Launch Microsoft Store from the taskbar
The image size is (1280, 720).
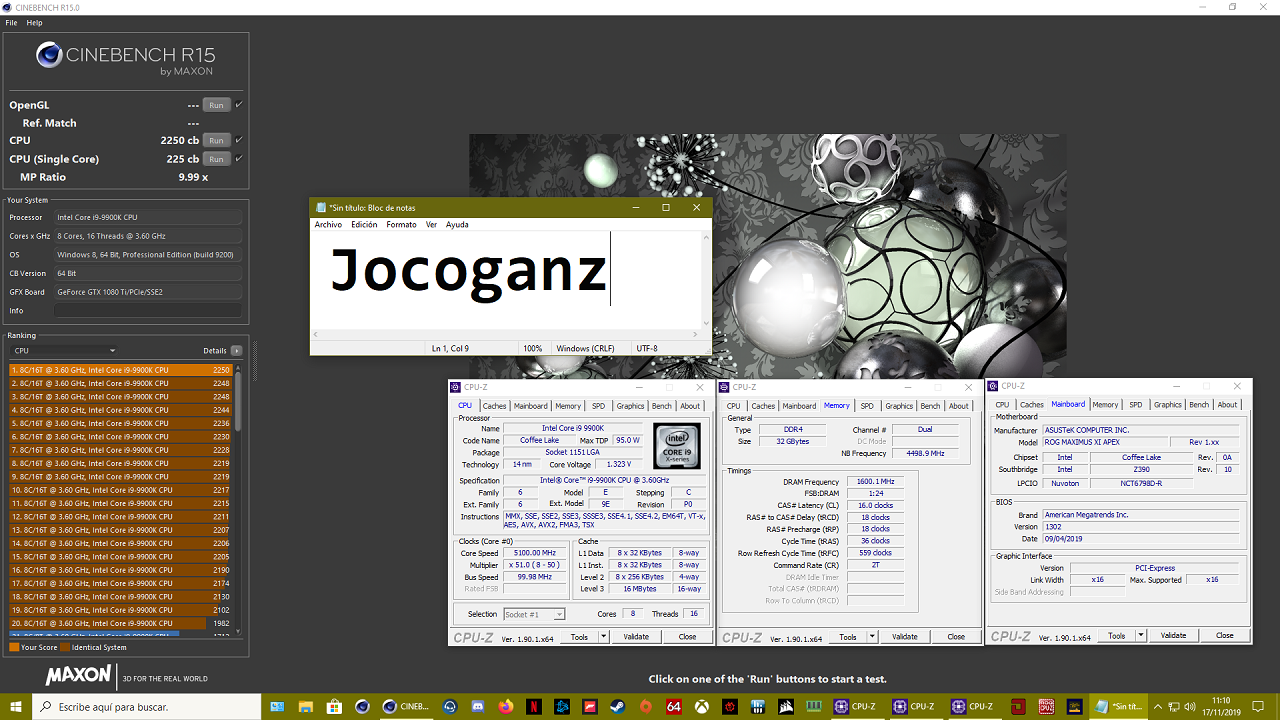tap(334, 707)
